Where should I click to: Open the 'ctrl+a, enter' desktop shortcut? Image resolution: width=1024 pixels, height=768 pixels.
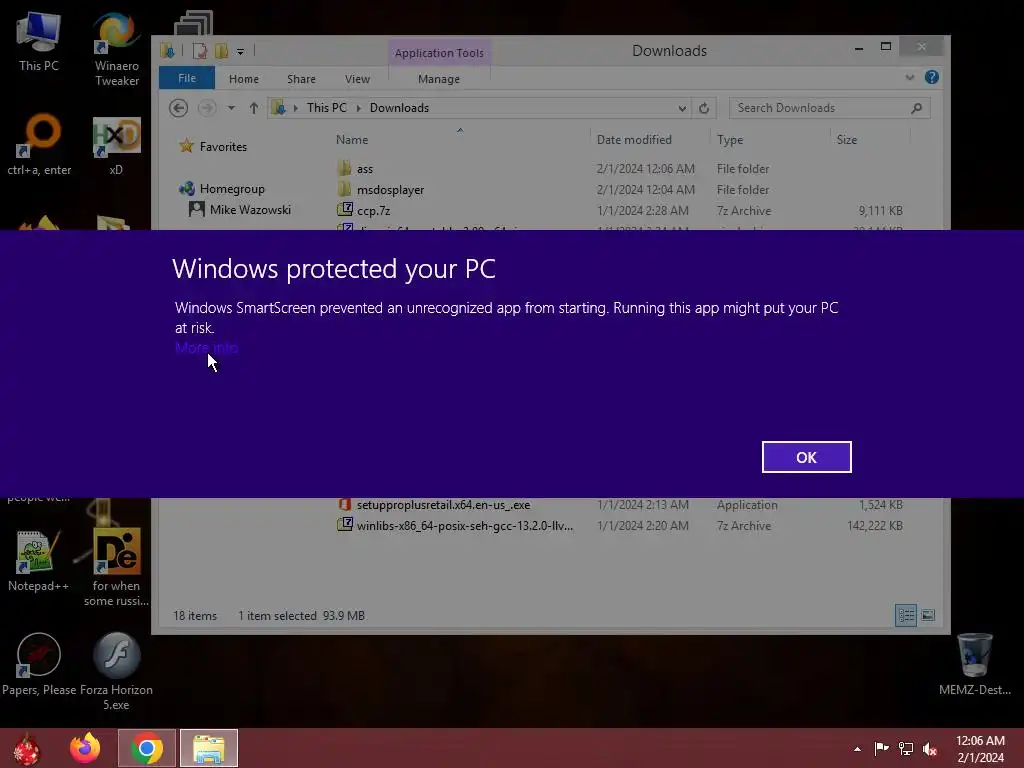pyautogui.click(x=39, y=144)
